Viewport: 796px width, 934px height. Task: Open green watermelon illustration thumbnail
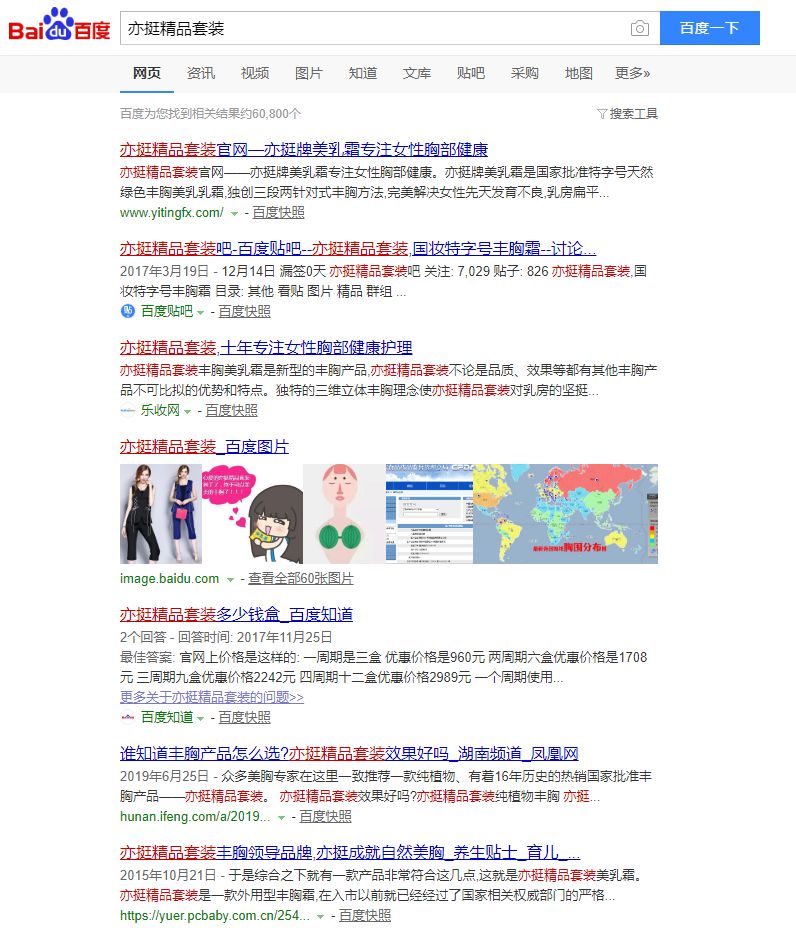[344, 513]
